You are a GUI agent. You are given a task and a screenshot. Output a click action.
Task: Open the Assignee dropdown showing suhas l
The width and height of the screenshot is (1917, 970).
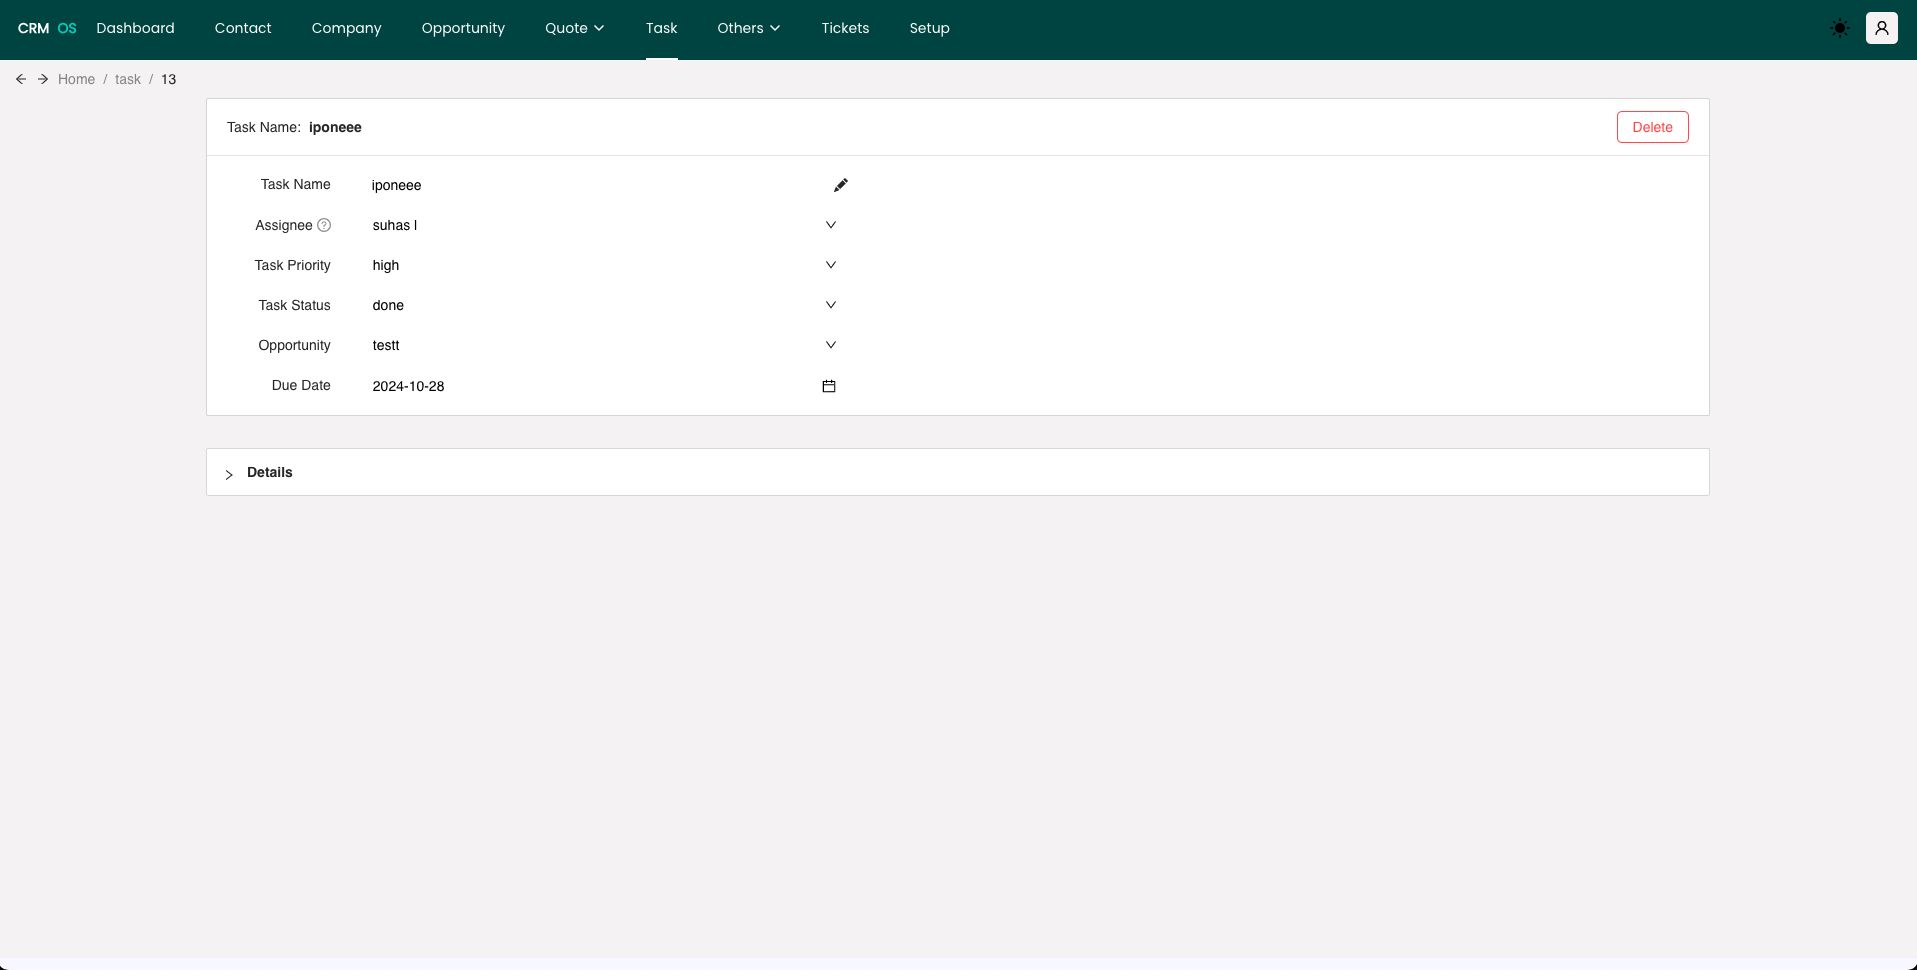[604, 225]
